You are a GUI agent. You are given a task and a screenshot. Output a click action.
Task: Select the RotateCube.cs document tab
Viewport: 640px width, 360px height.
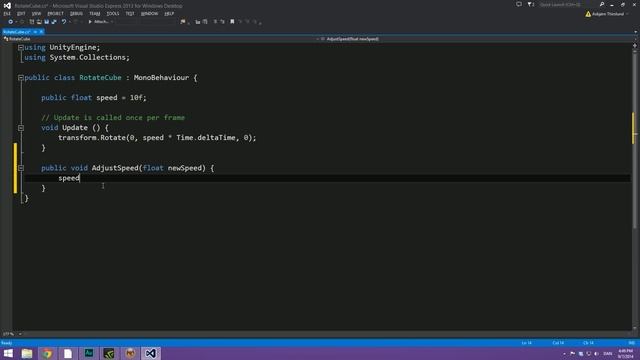point(17,32)
